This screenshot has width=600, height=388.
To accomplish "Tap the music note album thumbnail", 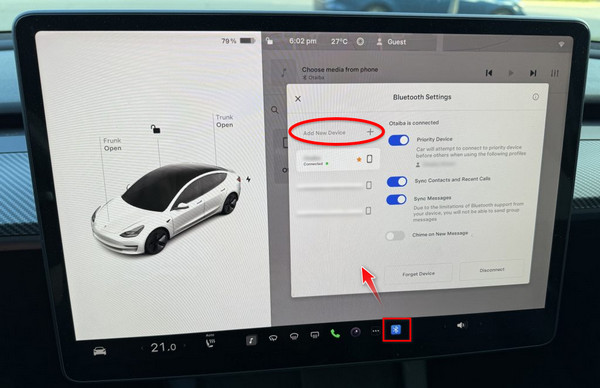I will (284, 72).
